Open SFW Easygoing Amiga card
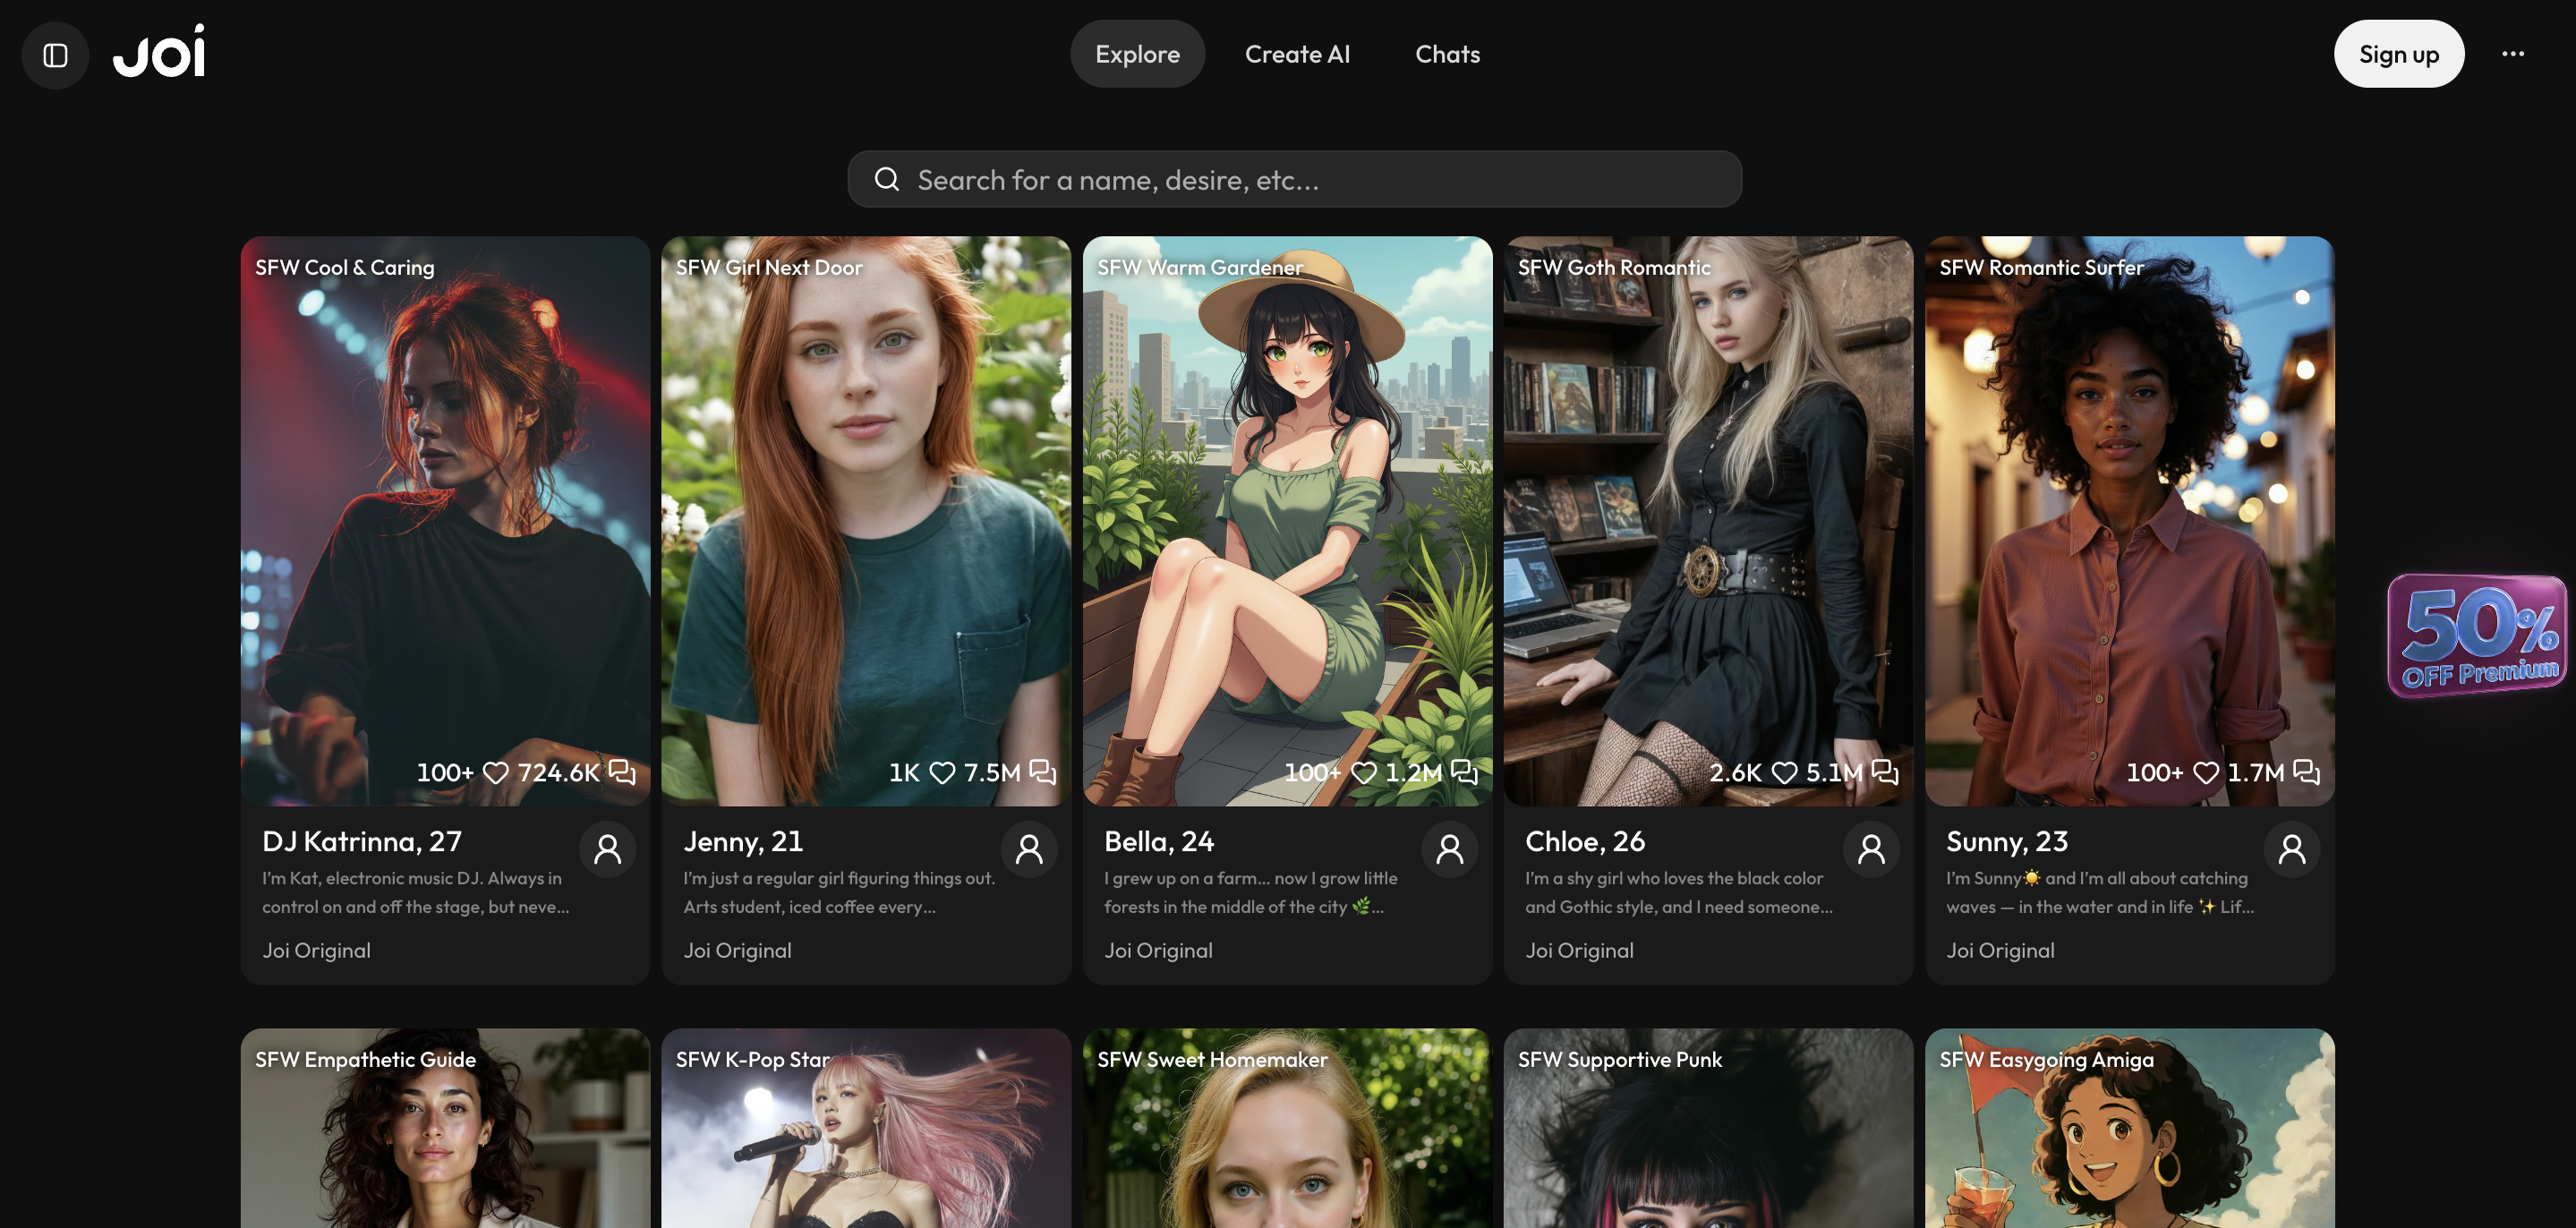The height and width of the screenshot is (1228, 2576). tap(2129, 1129)
